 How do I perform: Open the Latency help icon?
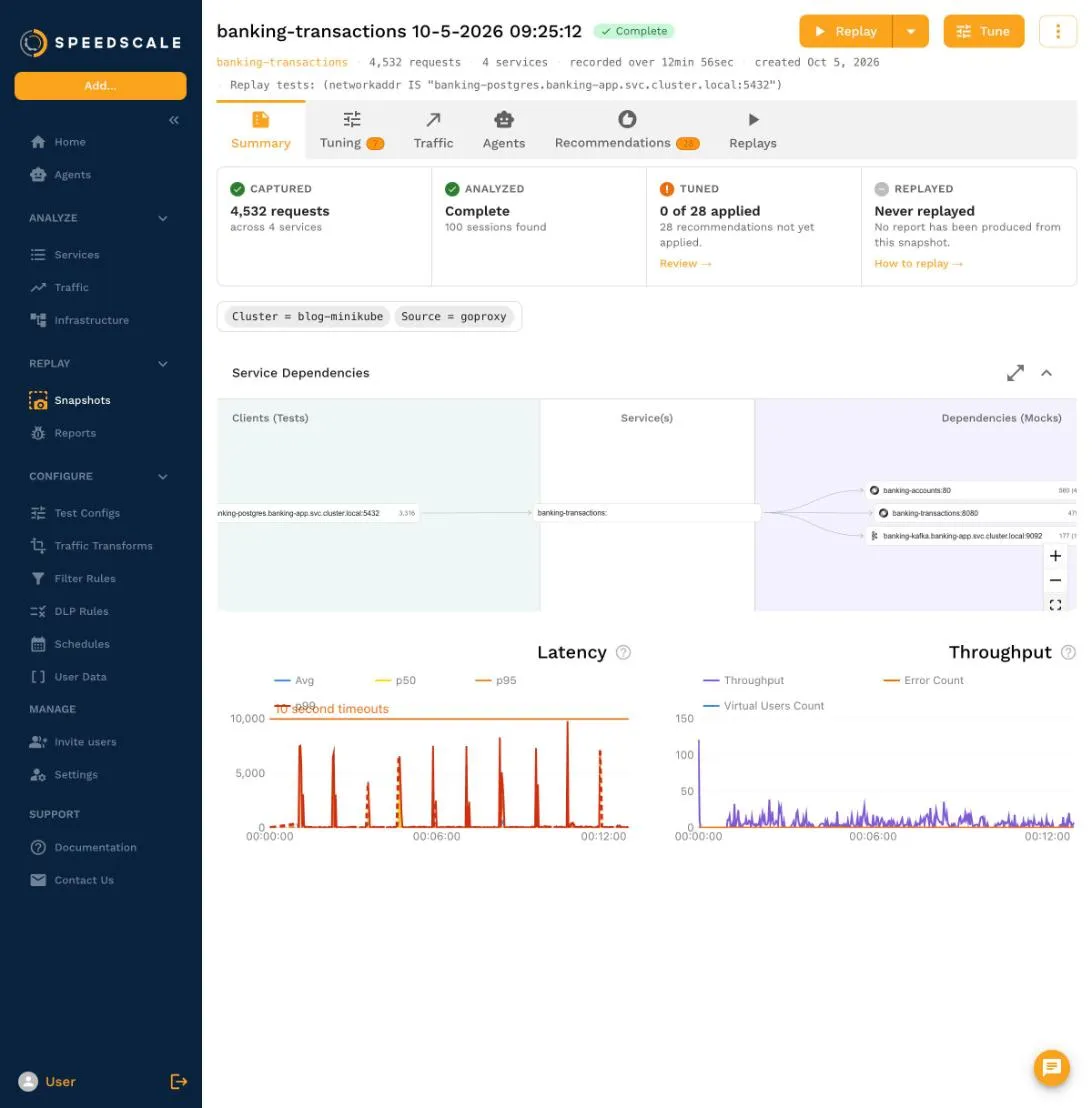[623, 652]
